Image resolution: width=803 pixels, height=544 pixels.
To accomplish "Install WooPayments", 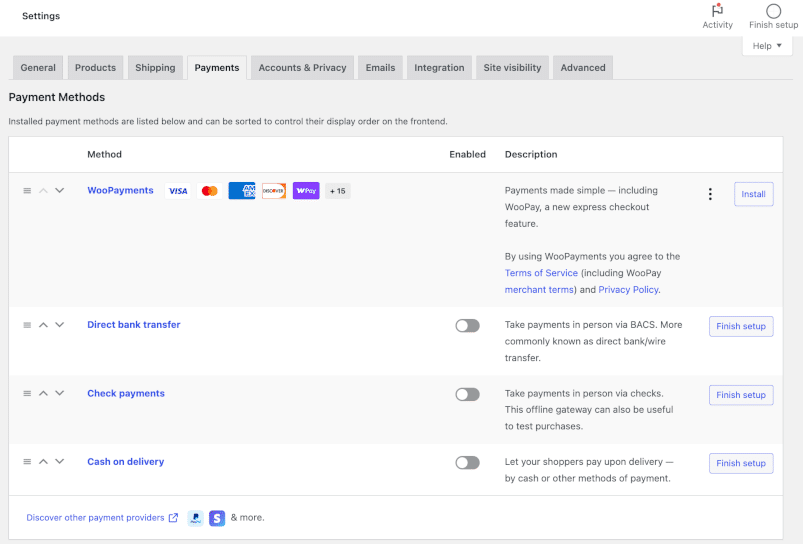I will (x=753, y=194).
